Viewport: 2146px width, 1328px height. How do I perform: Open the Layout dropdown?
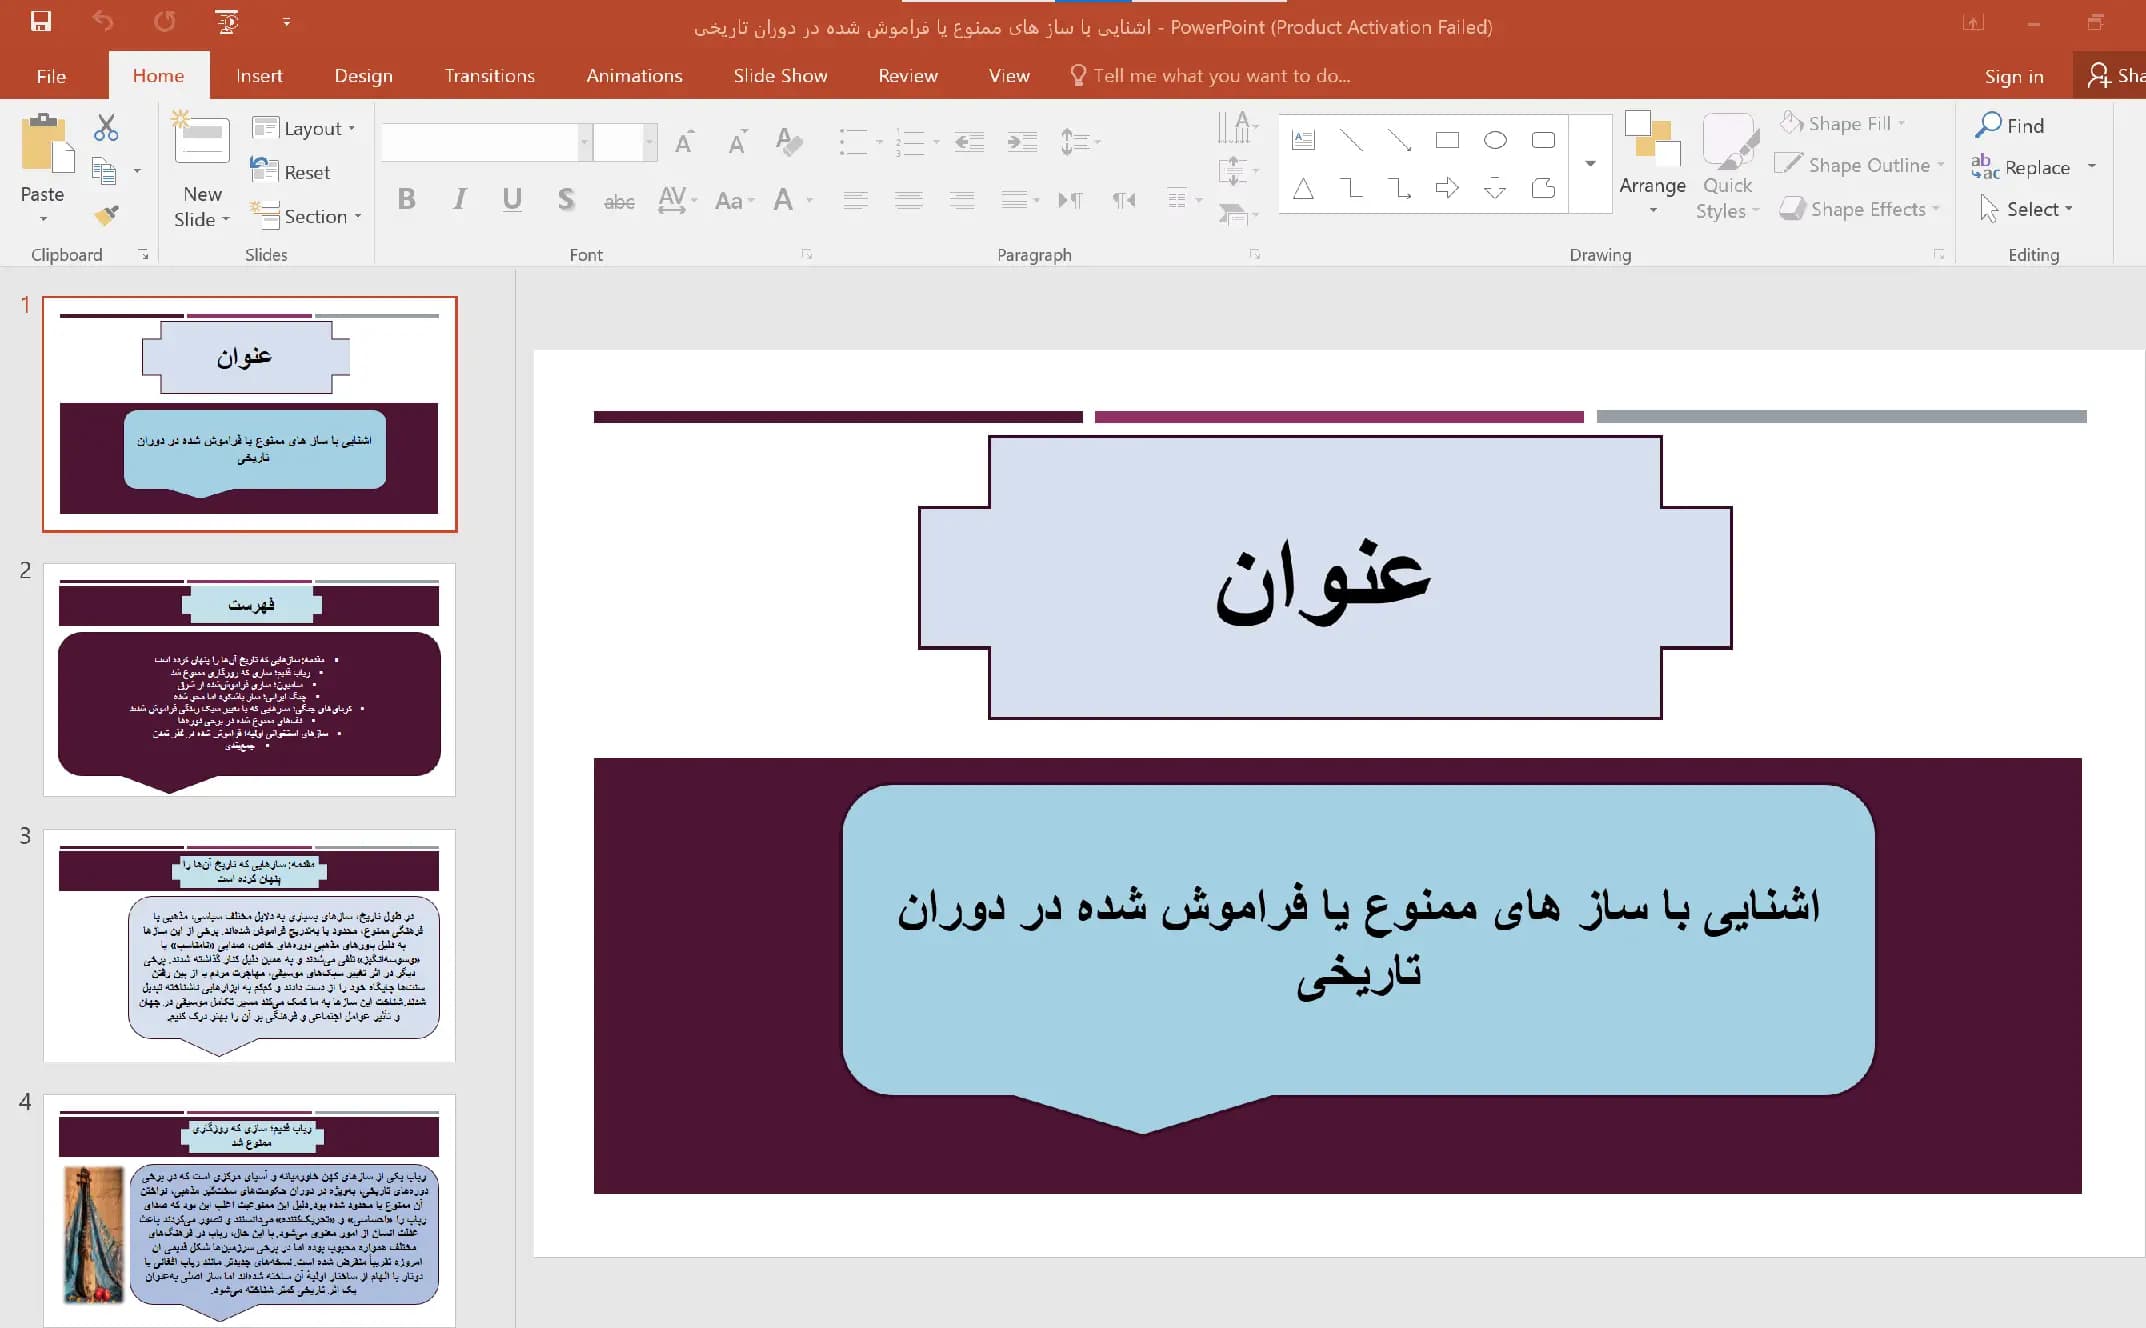(303, 128)
